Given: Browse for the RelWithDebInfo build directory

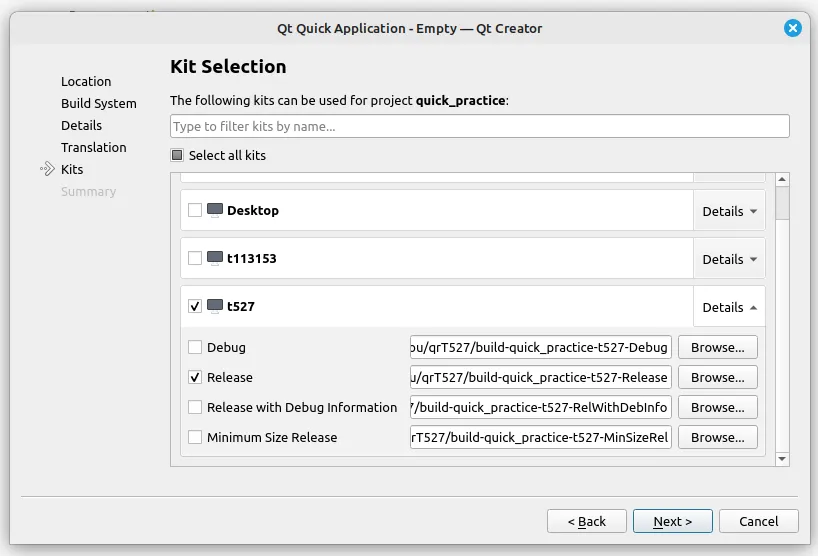Looking at the screenshot, I should [x=718, y=407].
